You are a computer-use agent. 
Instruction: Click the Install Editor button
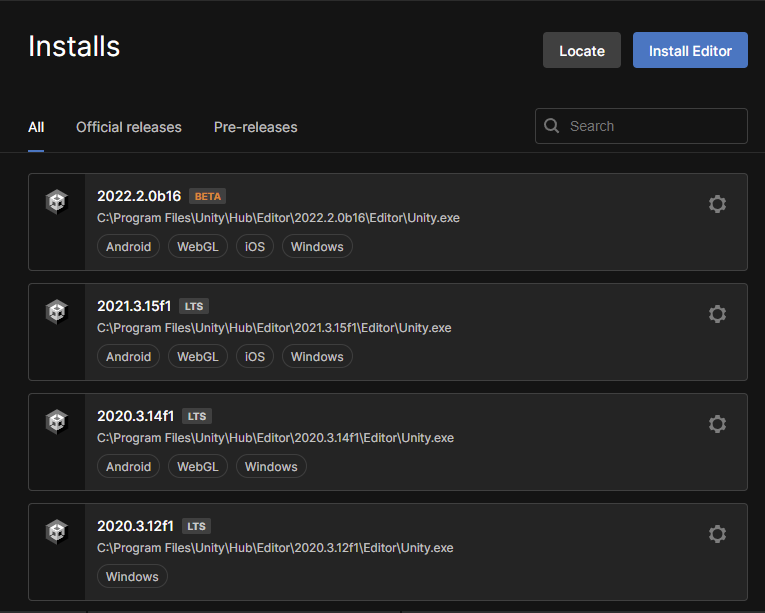[690, 50]
